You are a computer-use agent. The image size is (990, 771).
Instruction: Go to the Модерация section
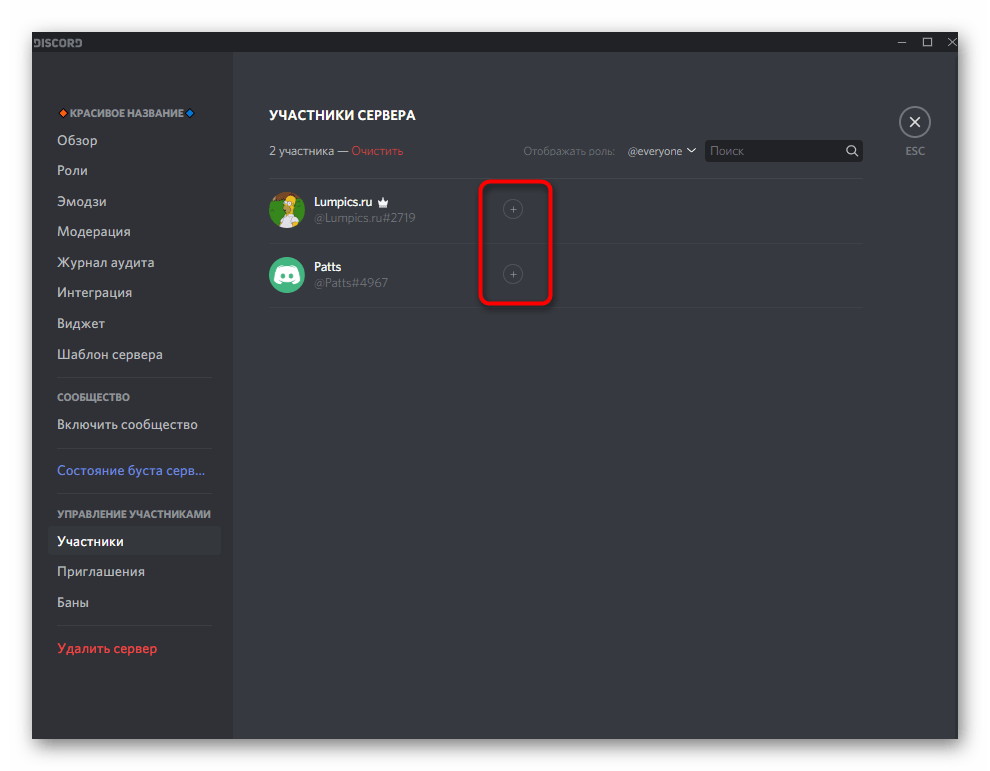tap(94, 231)
